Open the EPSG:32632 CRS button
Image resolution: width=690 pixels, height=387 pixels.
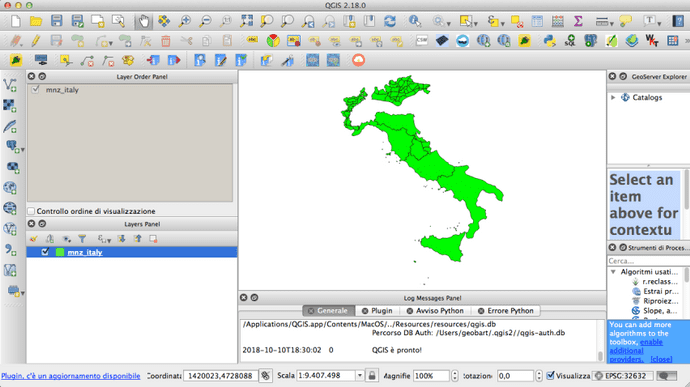pyautogui.click(x=623, y=376)
